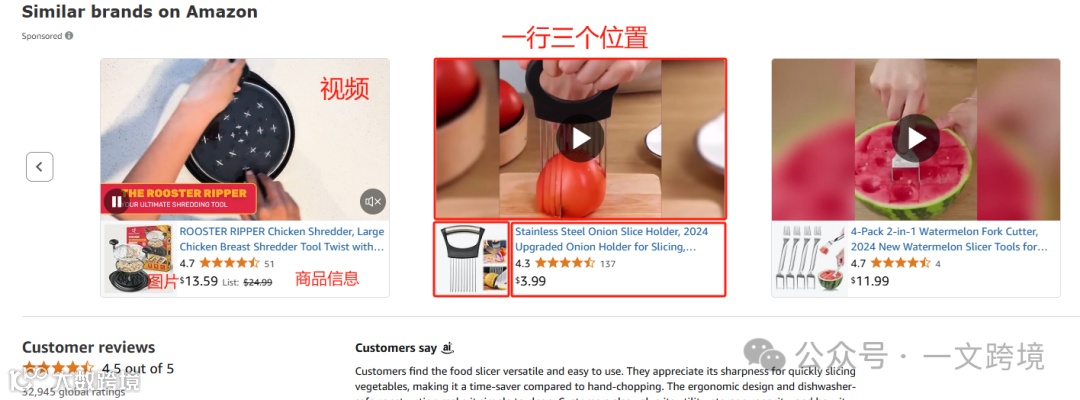Unmute the Rooster Ripper video
This screenshot has height=400, width=1080.
coord(373,201)
